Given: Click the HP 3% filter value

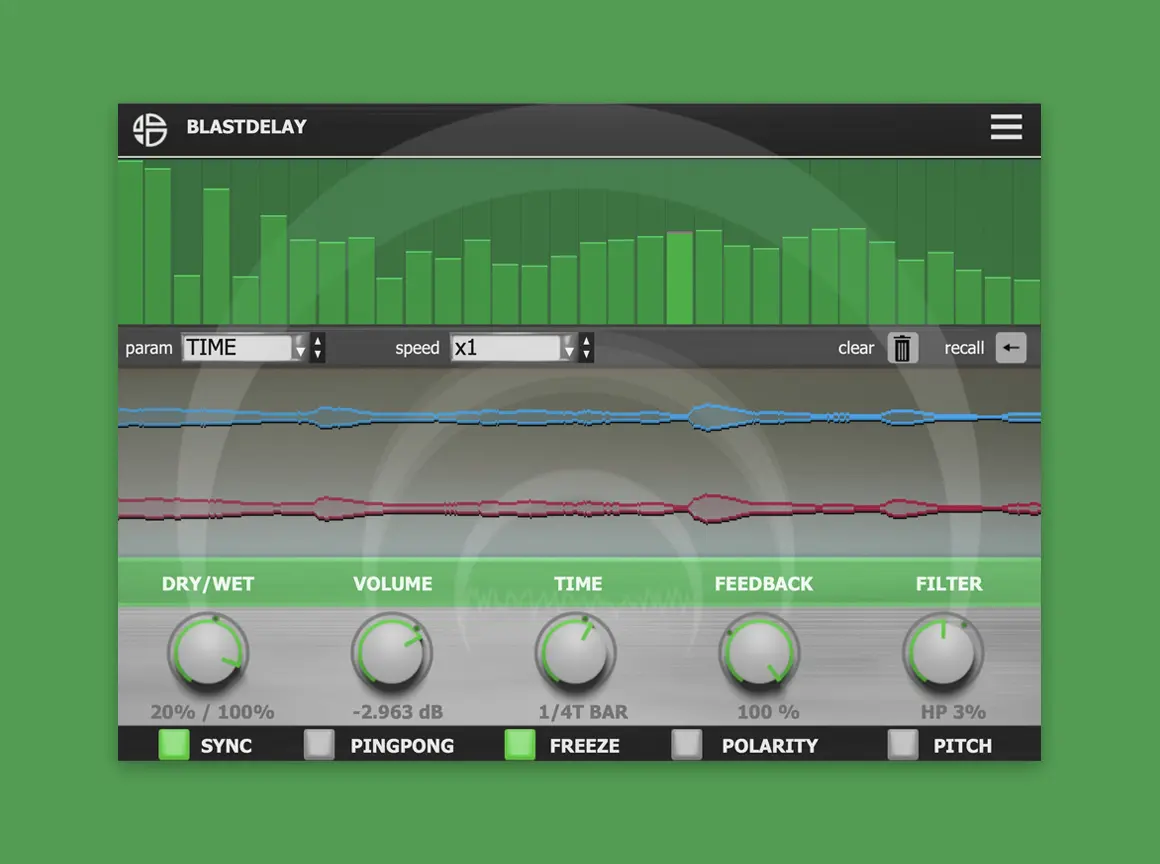Looking at the screenshot, I should tap(953, 712).
